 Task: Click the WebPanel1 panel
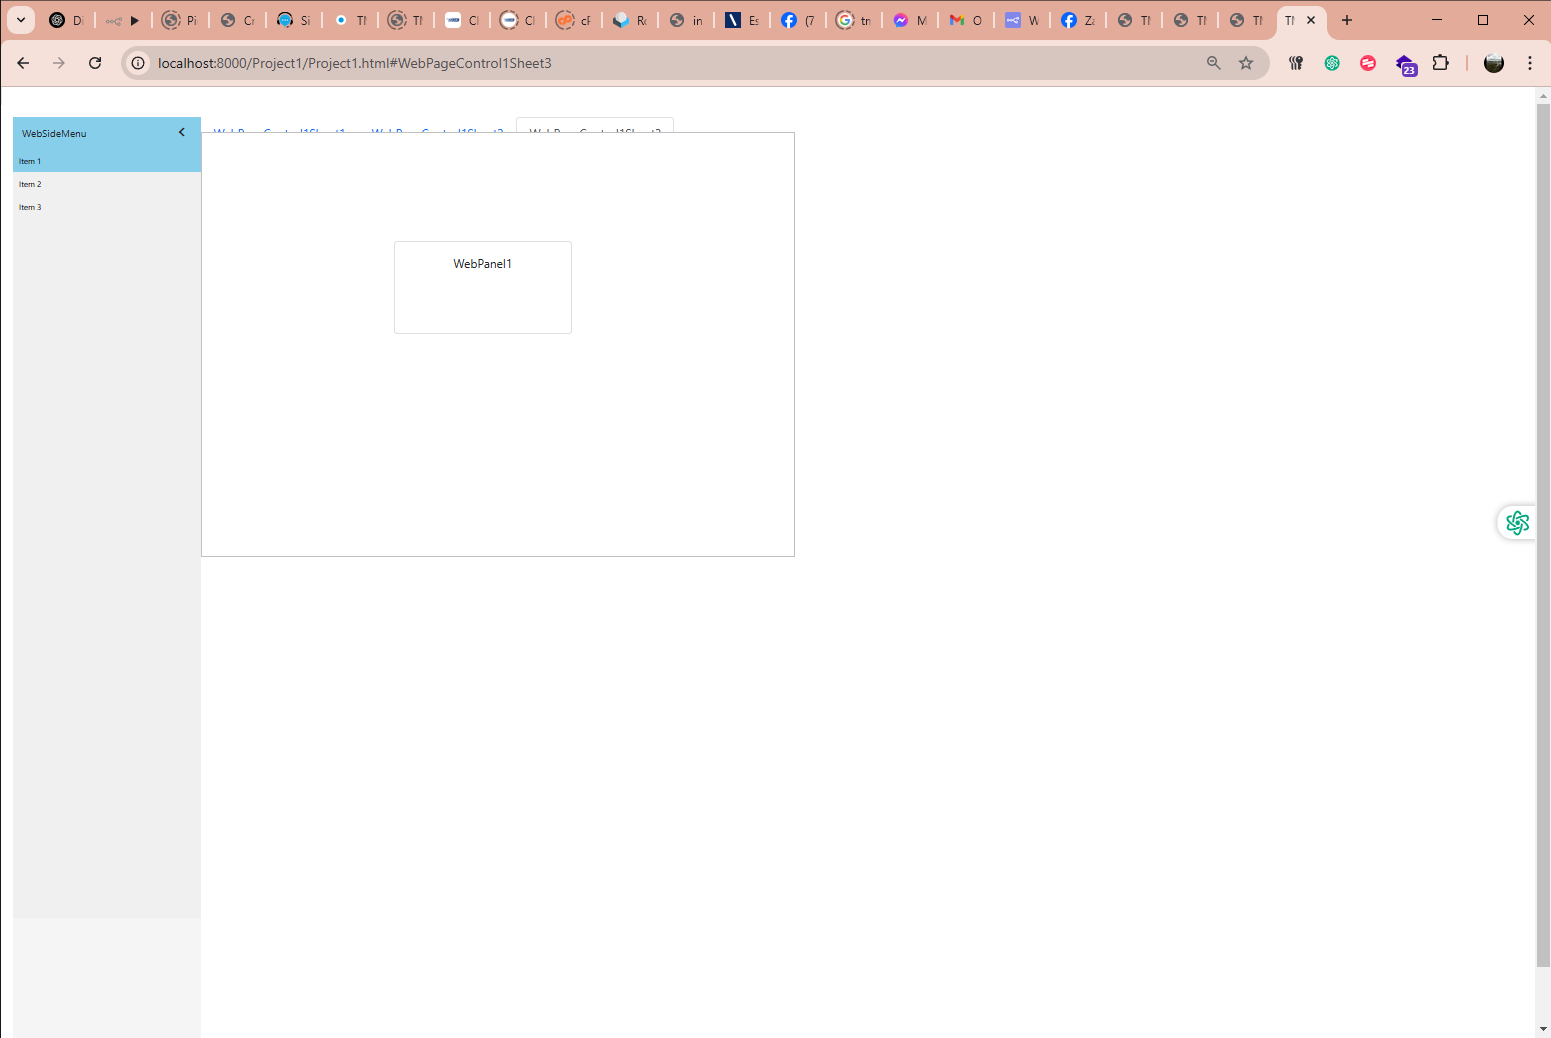point(483,287)
